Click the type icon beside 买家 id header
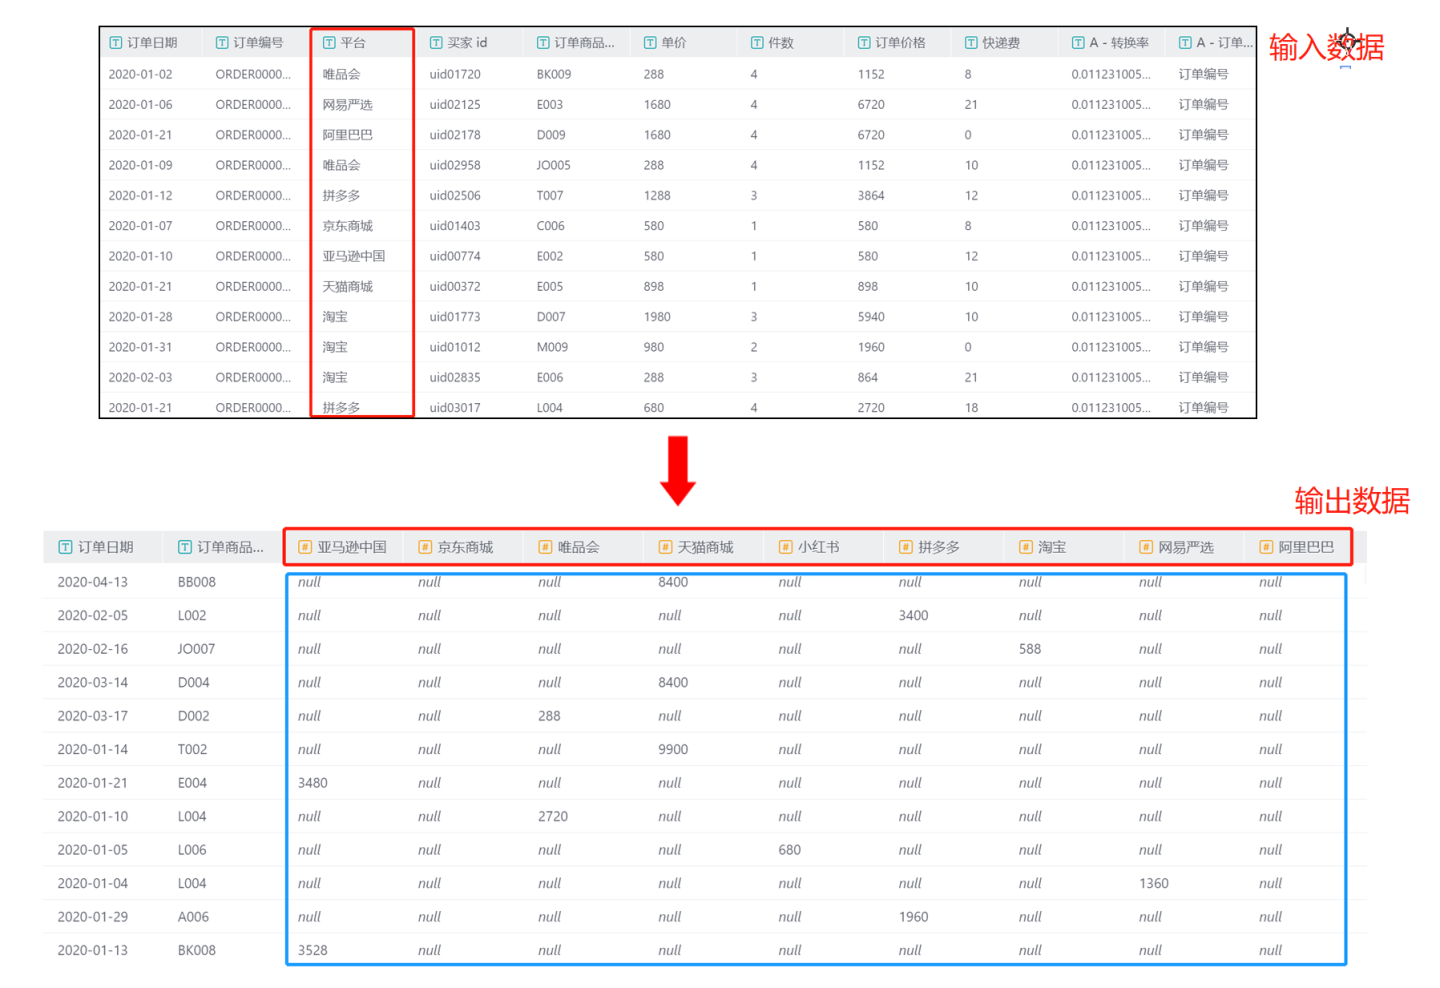 (435, 43)
